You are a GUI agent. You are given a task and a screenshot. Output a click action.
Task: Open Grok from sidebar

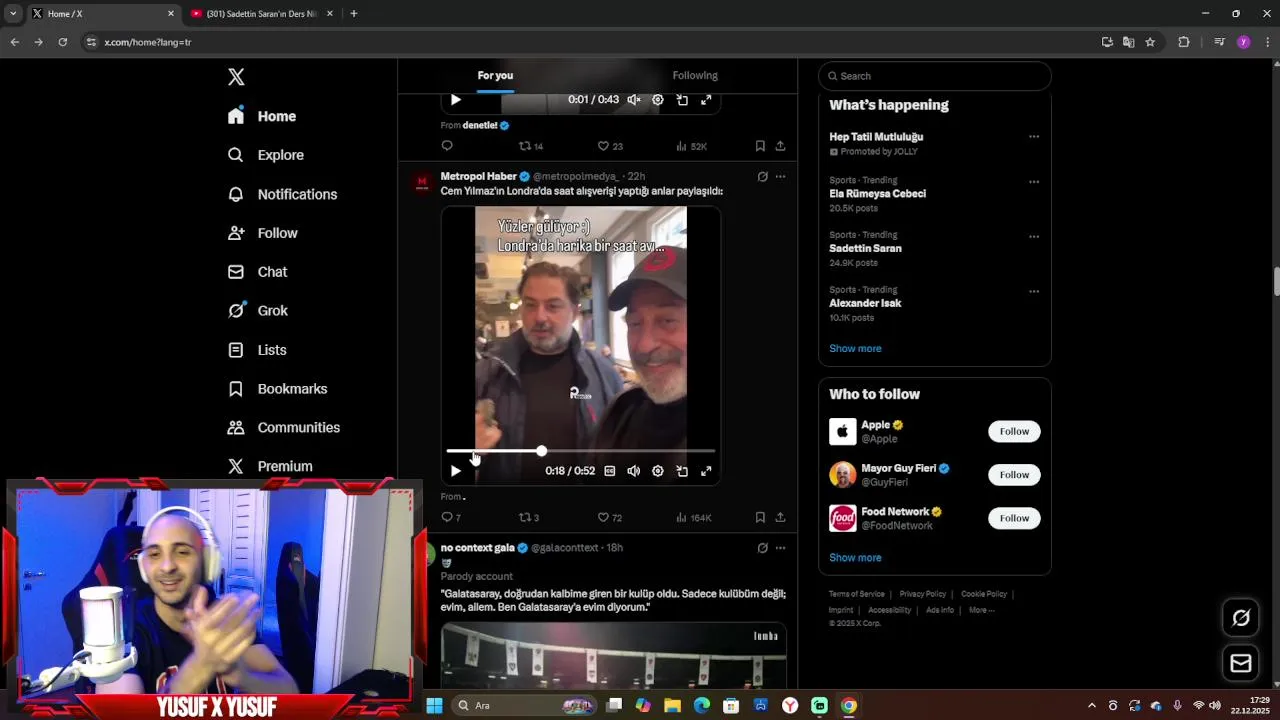tap(259, 311)
